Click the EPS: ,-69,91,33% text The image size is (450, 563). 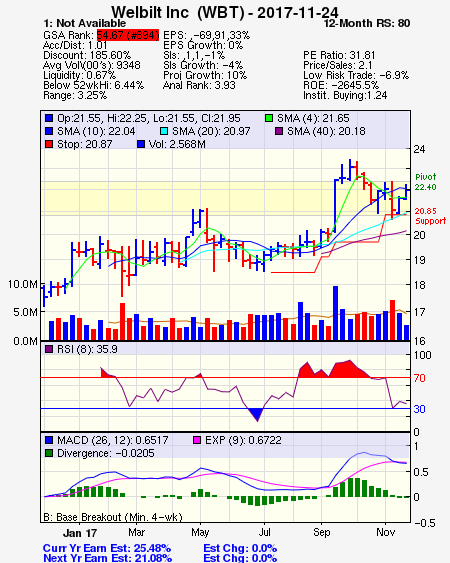(207, 35)
